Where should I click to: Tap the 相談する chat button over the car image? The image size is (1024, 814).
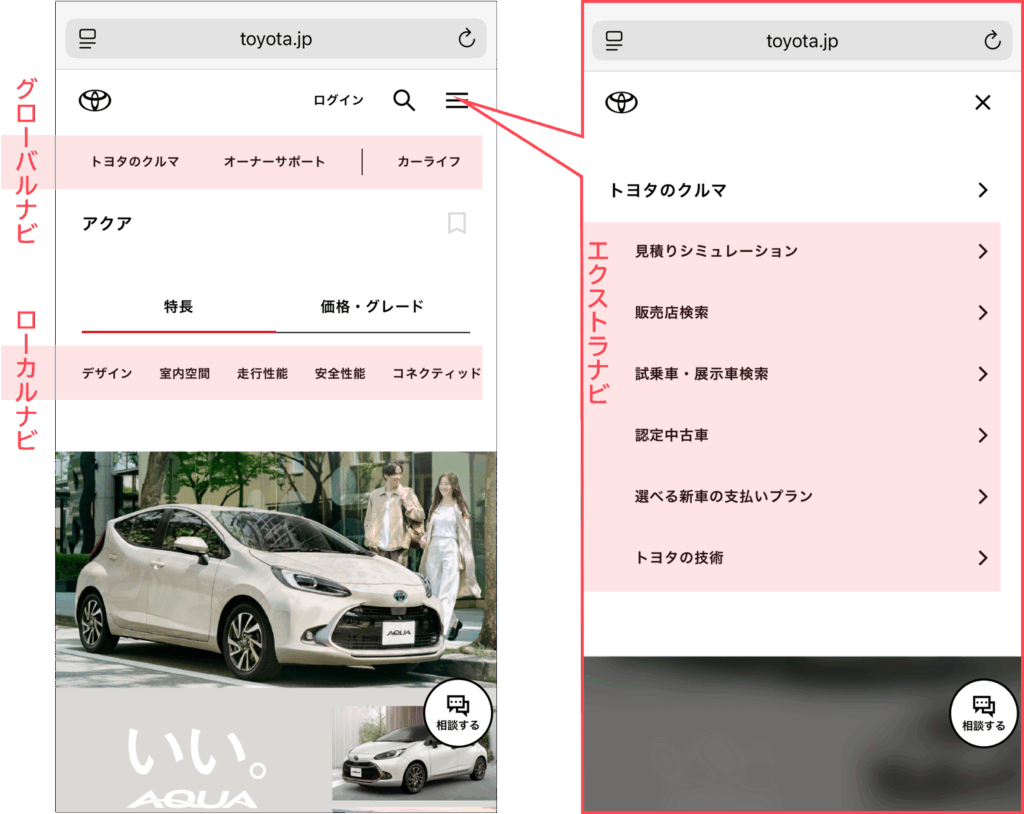coord(458,714)
